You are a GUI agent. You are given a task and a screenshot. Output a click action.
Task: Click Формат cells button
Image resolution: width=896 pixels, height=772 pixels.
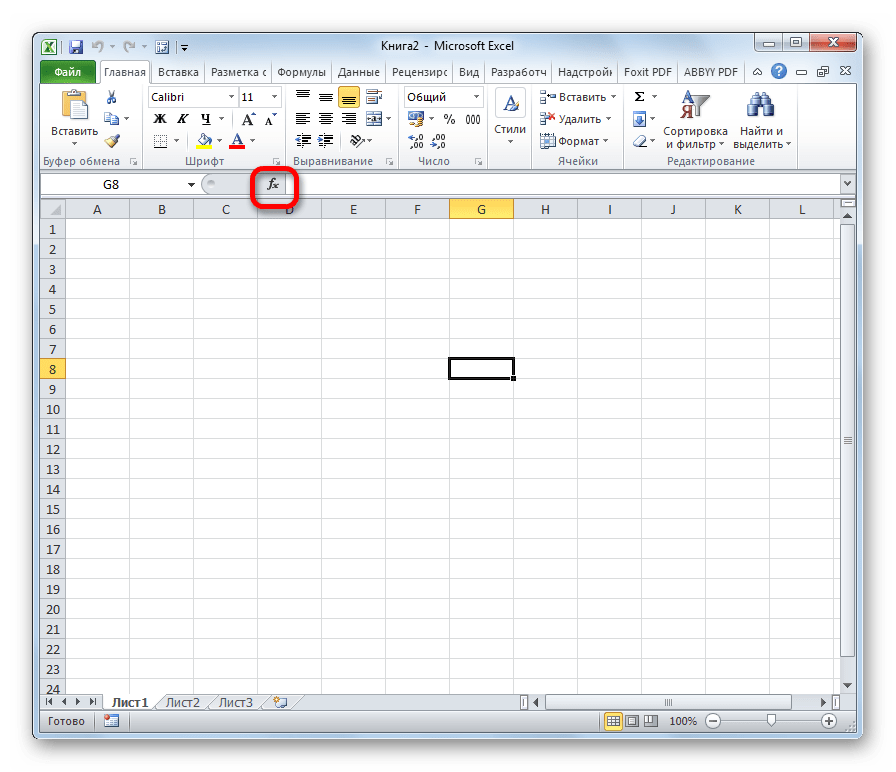pos(574,141)
